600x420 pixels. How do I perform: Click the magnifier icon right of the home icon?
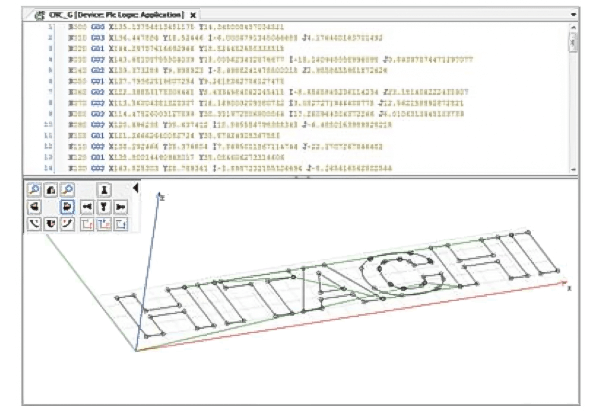[x=67, y=190]
